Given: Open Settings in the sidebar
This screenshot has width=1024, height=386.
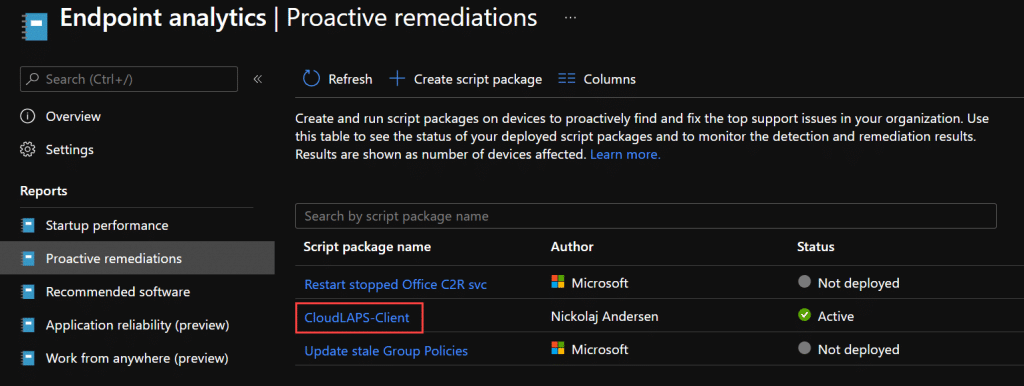Looking at the screenshot, I should [69, 150].
